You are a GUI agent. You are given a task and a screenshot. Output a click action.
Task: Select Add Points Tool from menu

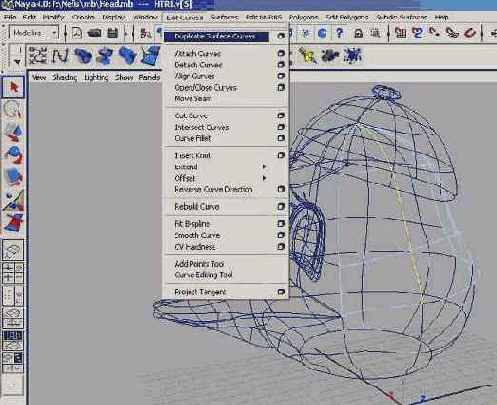199,264
